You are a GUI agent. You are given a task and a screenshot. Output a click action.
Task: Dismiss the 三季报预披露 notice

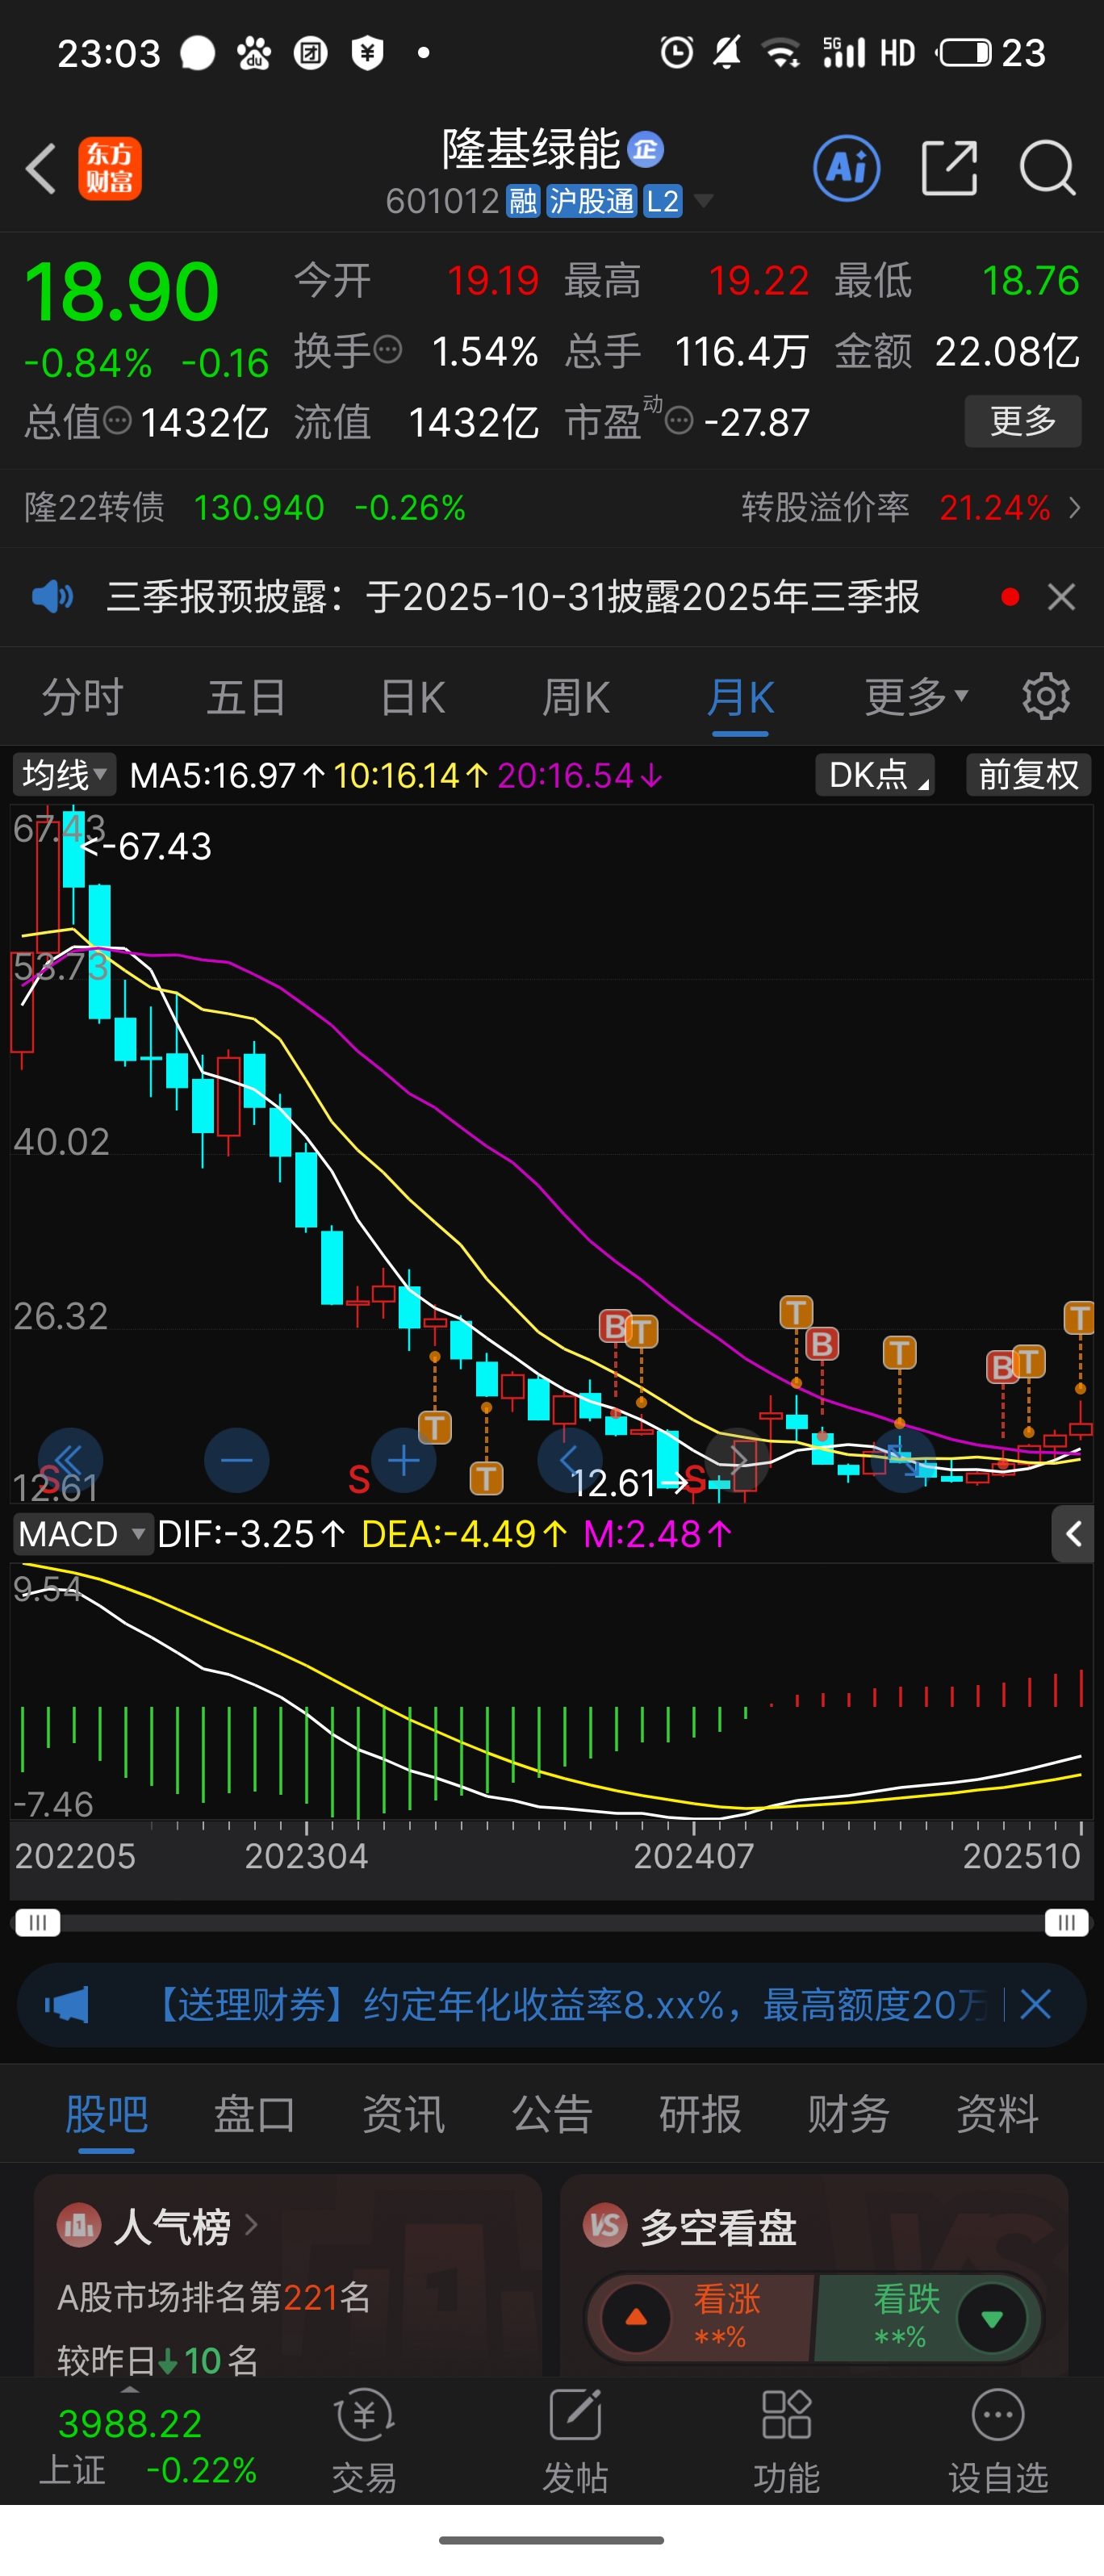(1061, 597)
